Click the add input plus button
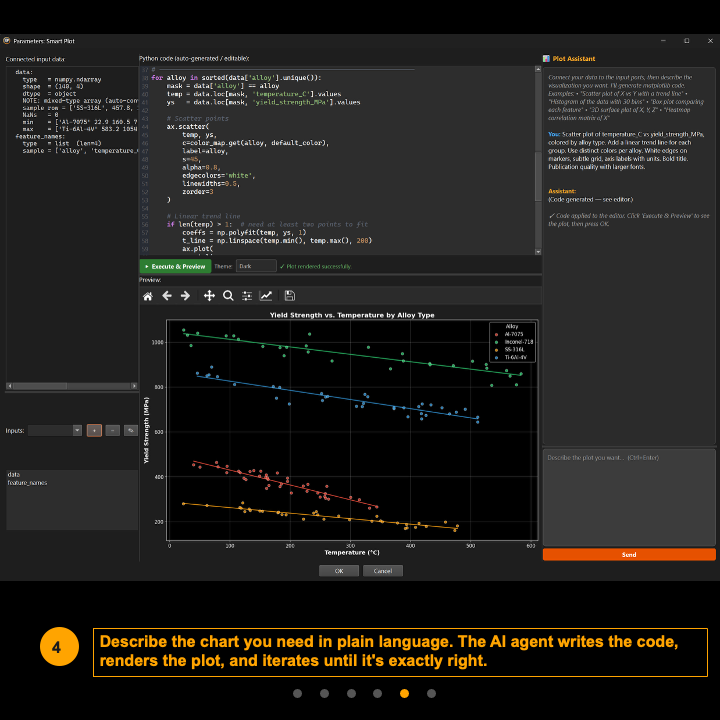Image resolution: width=720 pixels, height=720 pixels. point(93,430)
